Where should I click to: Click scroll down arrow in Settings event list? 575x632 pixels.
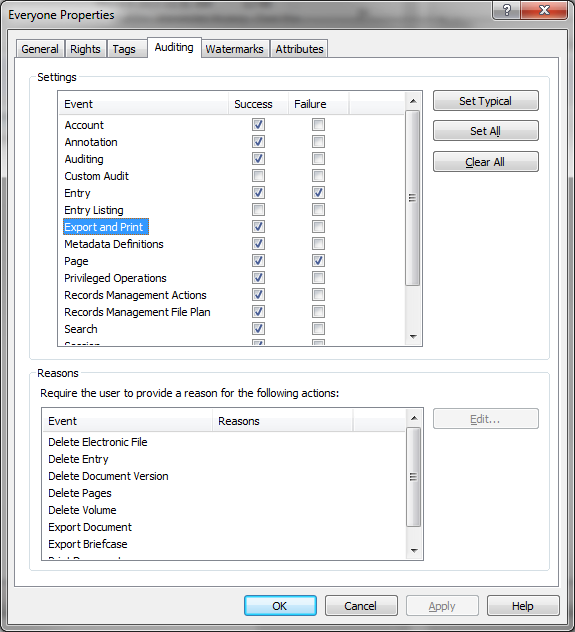413,337
